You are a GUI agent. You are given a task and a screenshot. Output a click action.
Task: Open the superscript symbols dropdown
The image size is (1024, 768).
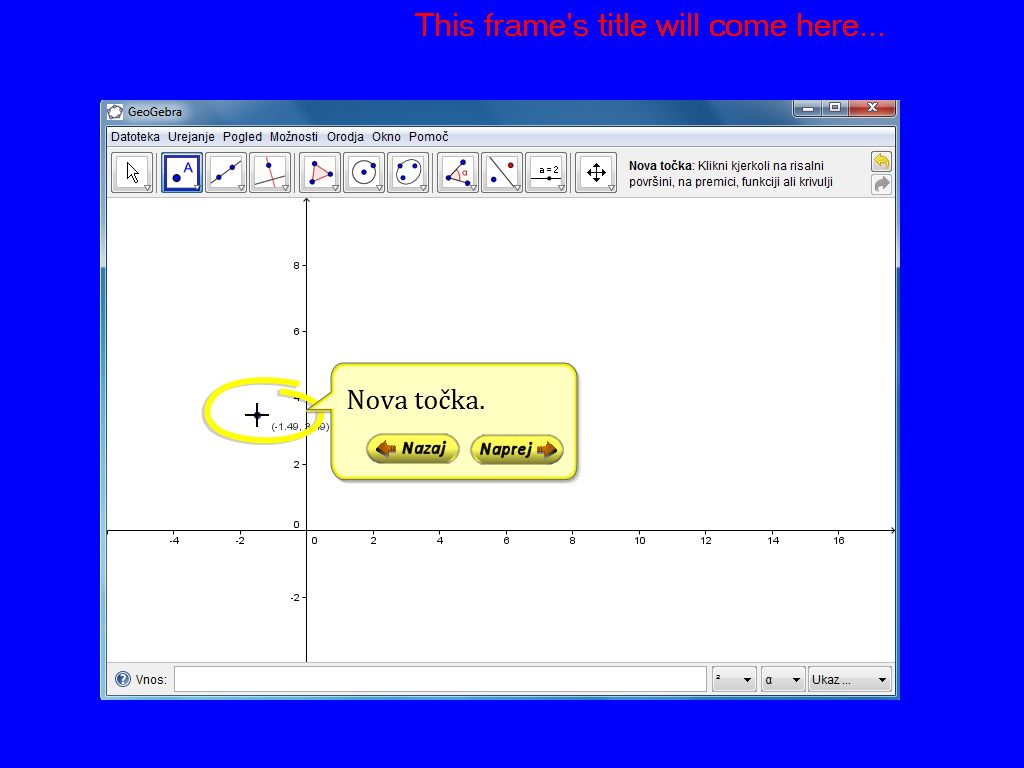734,679
